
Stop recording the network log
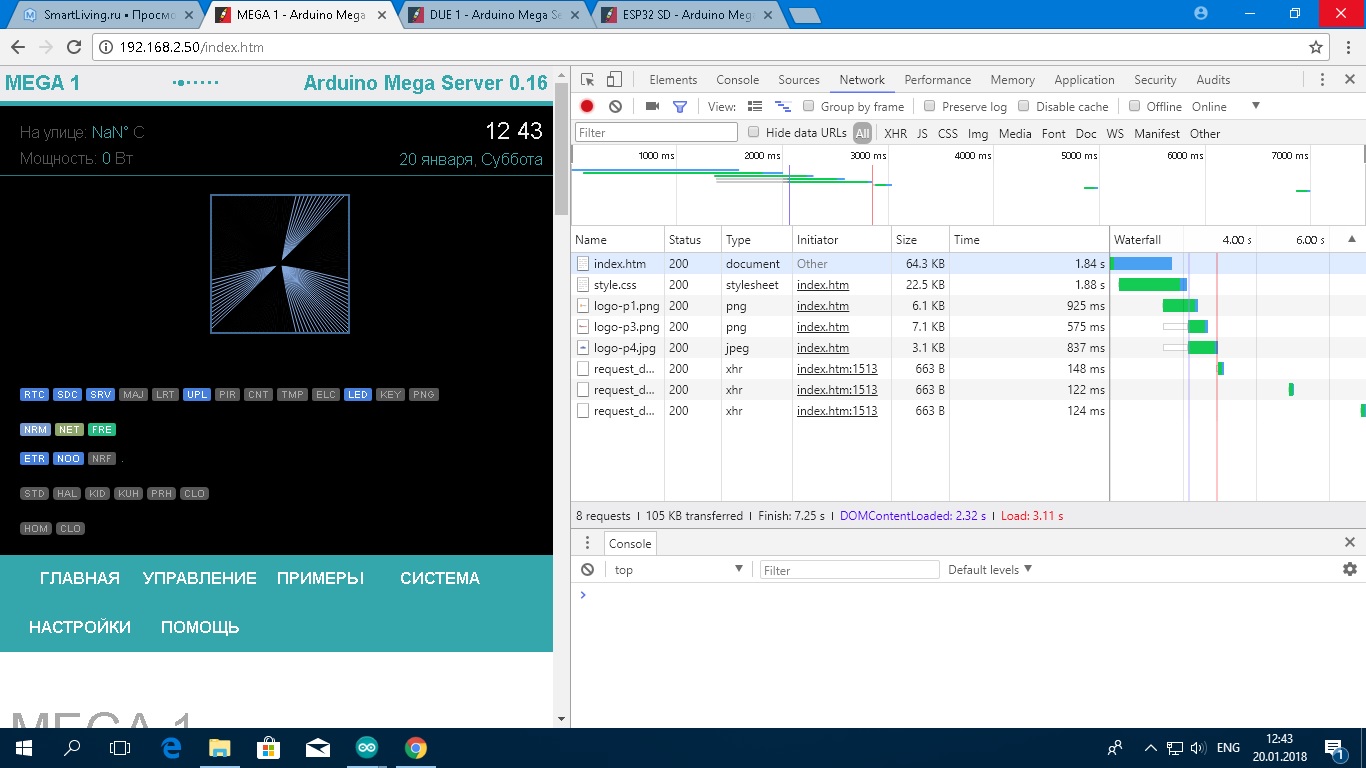coord(587,106)
